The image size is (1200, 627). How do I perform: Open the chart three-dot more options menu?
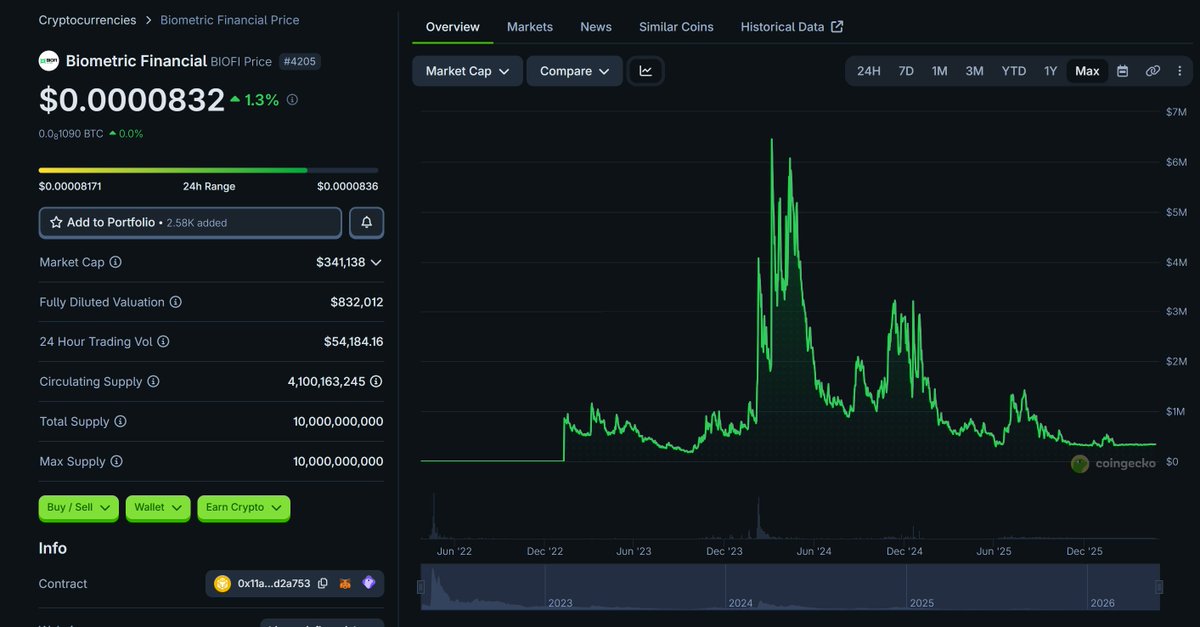(1180, 71)
